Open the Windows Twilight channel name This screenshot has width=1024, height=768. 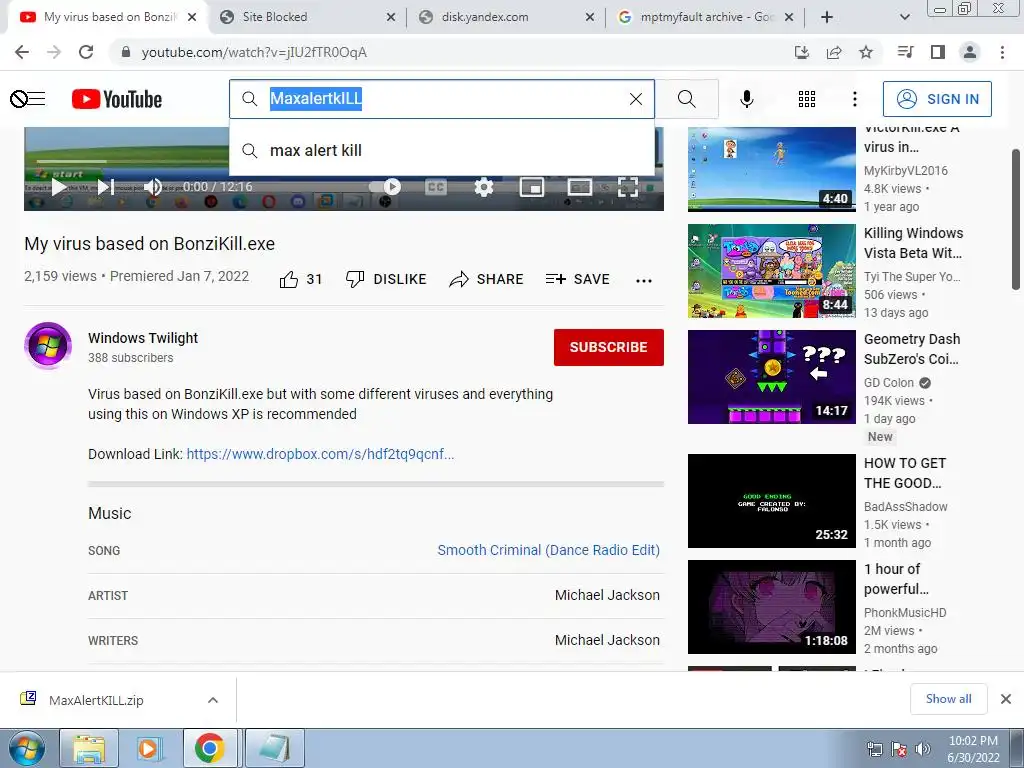[143, 338]
